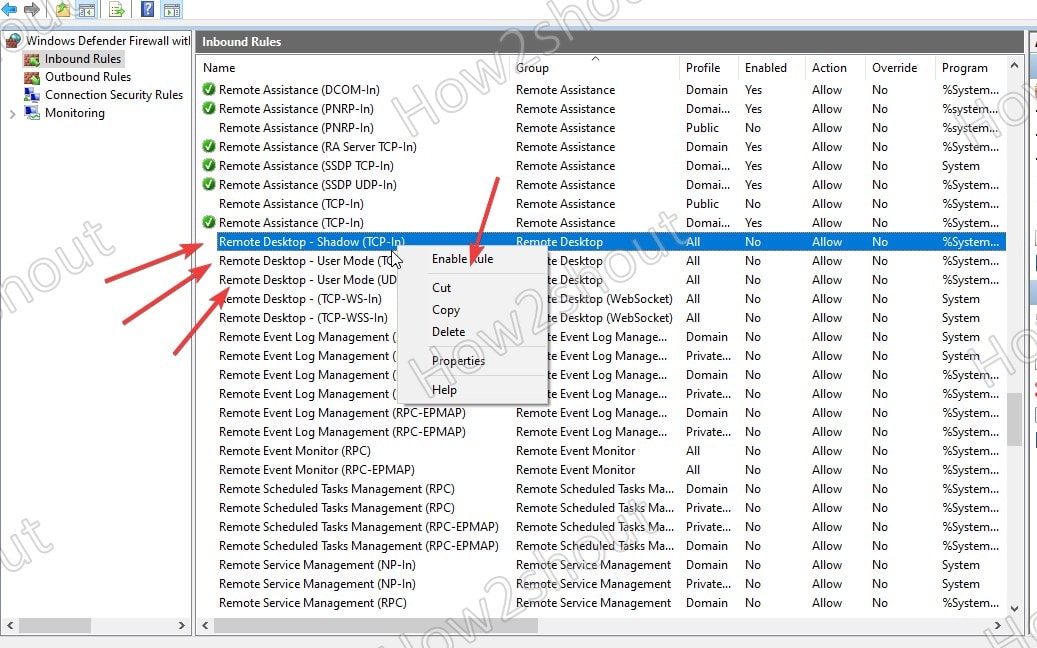The height and width of the screenshot is (648, 1037).
Task: Click the Inbound Rules icon in the sidebar
Action: point(31,58)
